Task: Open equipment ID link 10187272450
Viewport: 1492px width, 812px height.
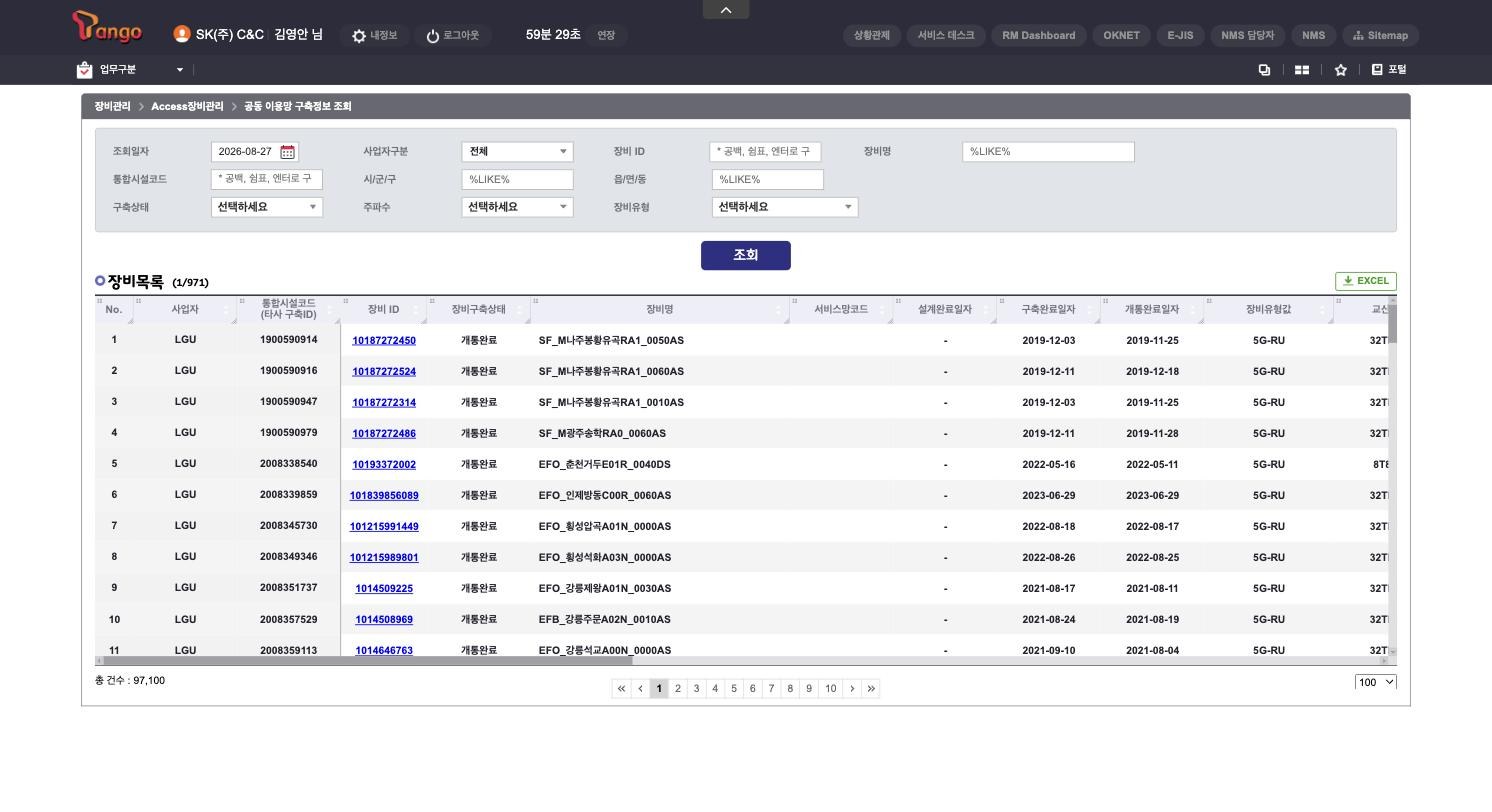Action: tap(384, 341)
